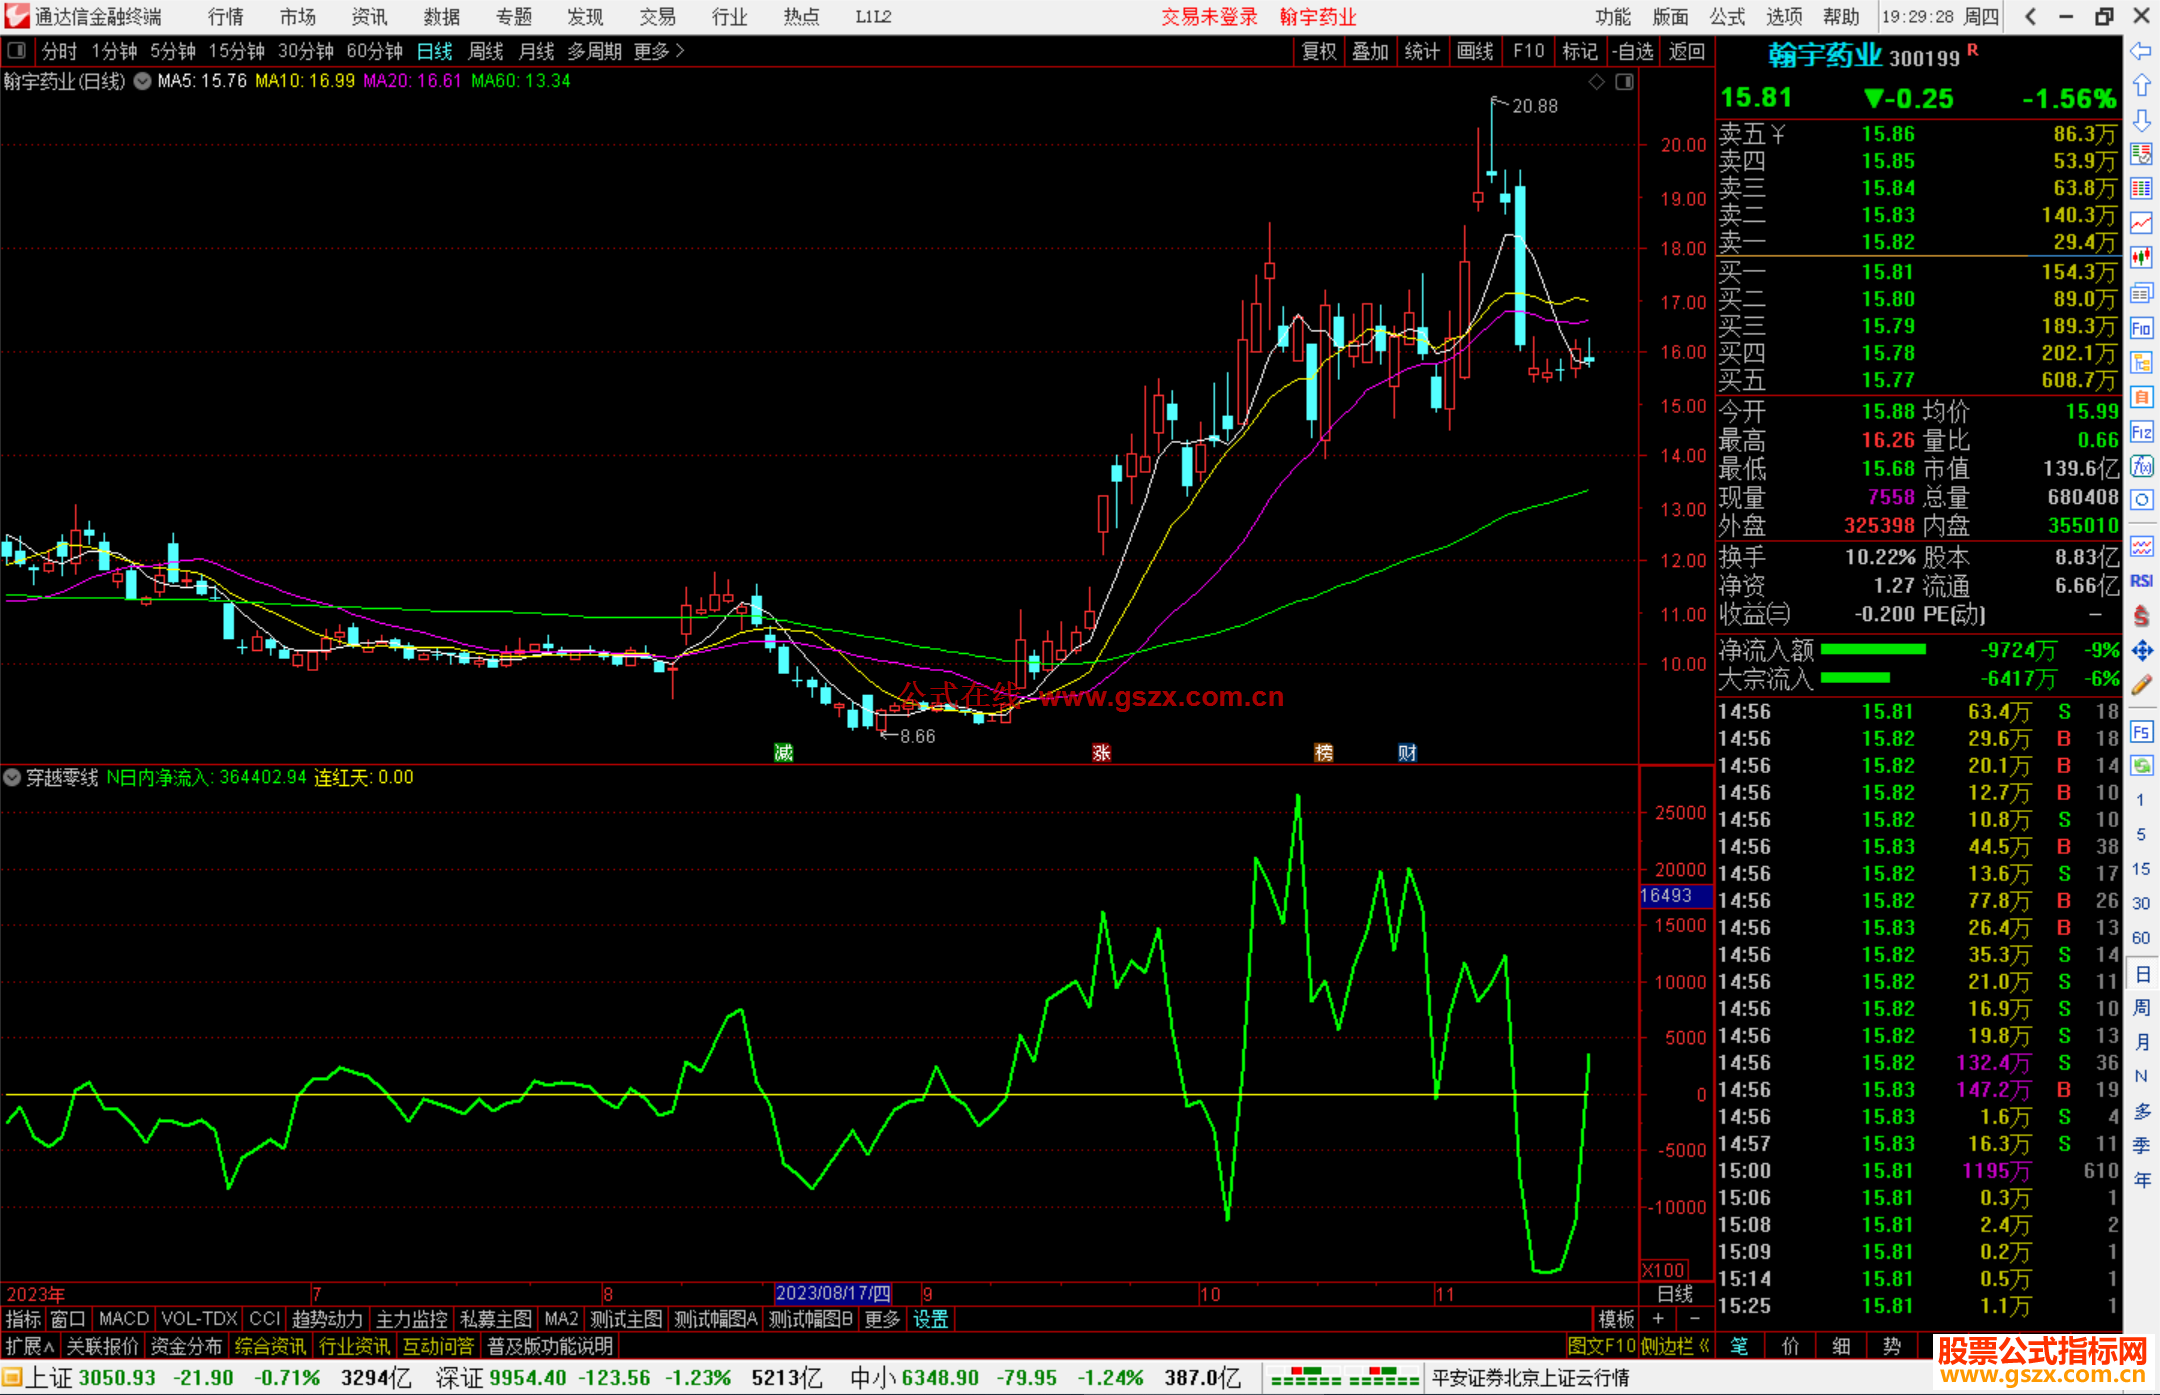This screenshot has width=2160, height=1395.
Task: Click the F12 sidebar icon
Action: click(x=2141, y=432)
